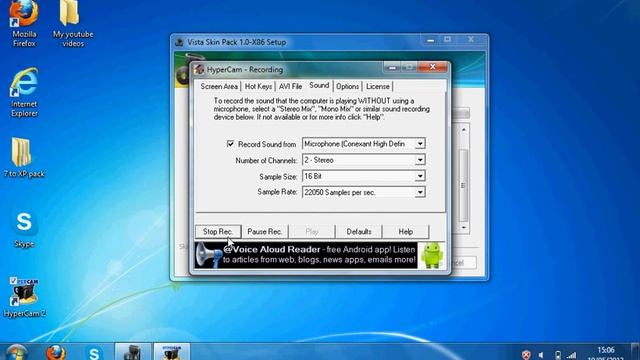Click the Stop Rec. button
The image size is (640, 360).
tap(218, 231)
